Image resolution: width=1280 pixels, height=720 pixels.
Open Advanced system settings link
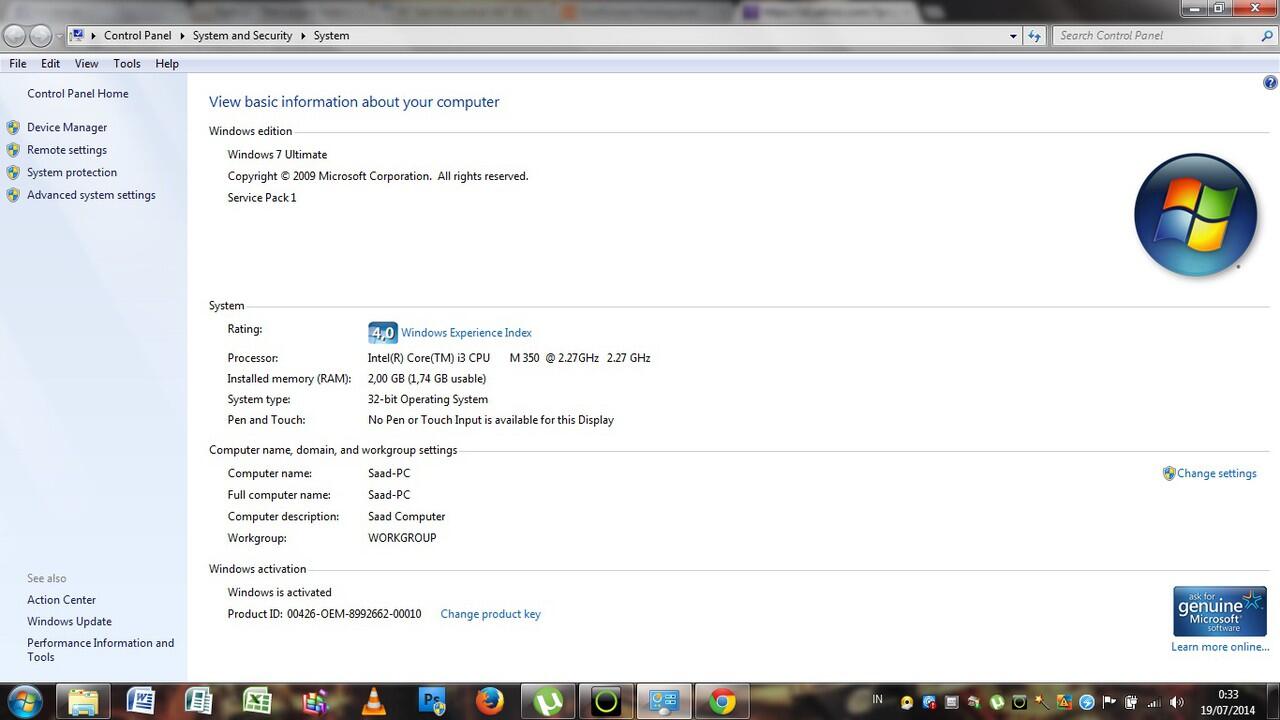point(91,195)
